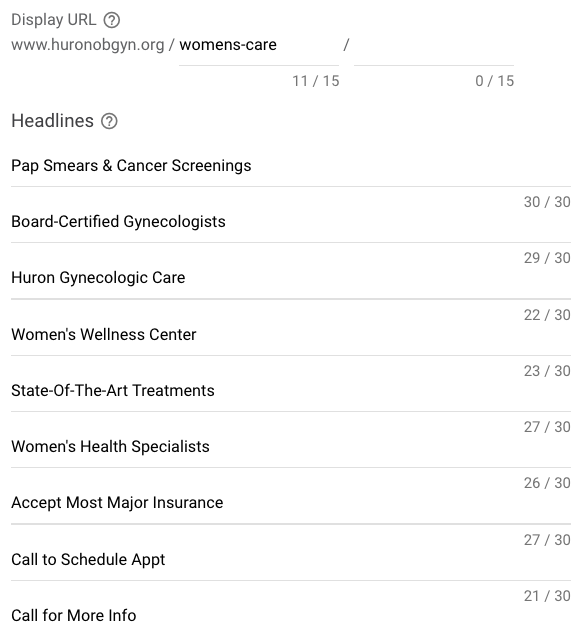Click the Headlines section label
The width and height of the screenshot is (583, 636).
tap(52, 121)
